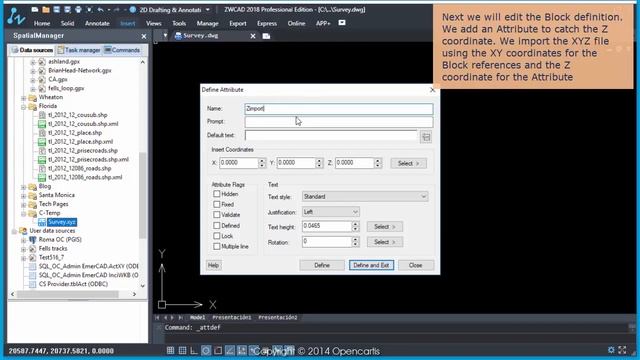Click the SpatialManager horizontal scrollbar

67,294
